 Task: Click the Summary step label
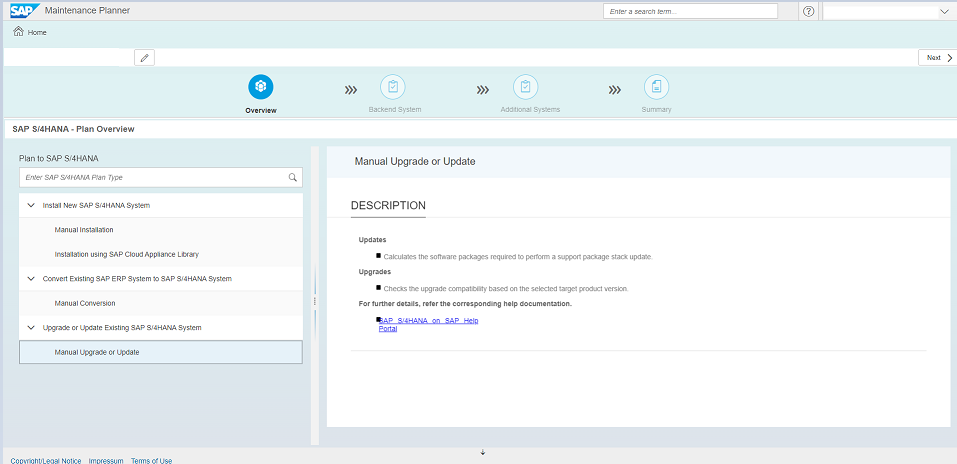point(656,110)
